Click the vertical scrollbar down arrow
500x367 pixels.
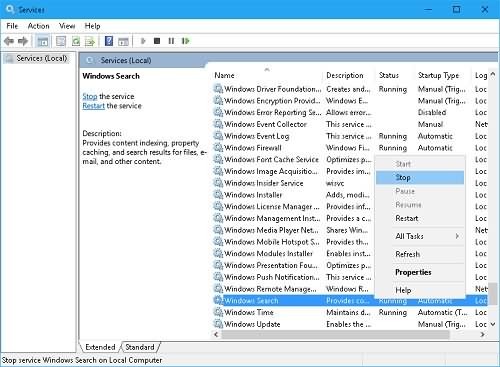pos(493,324)
